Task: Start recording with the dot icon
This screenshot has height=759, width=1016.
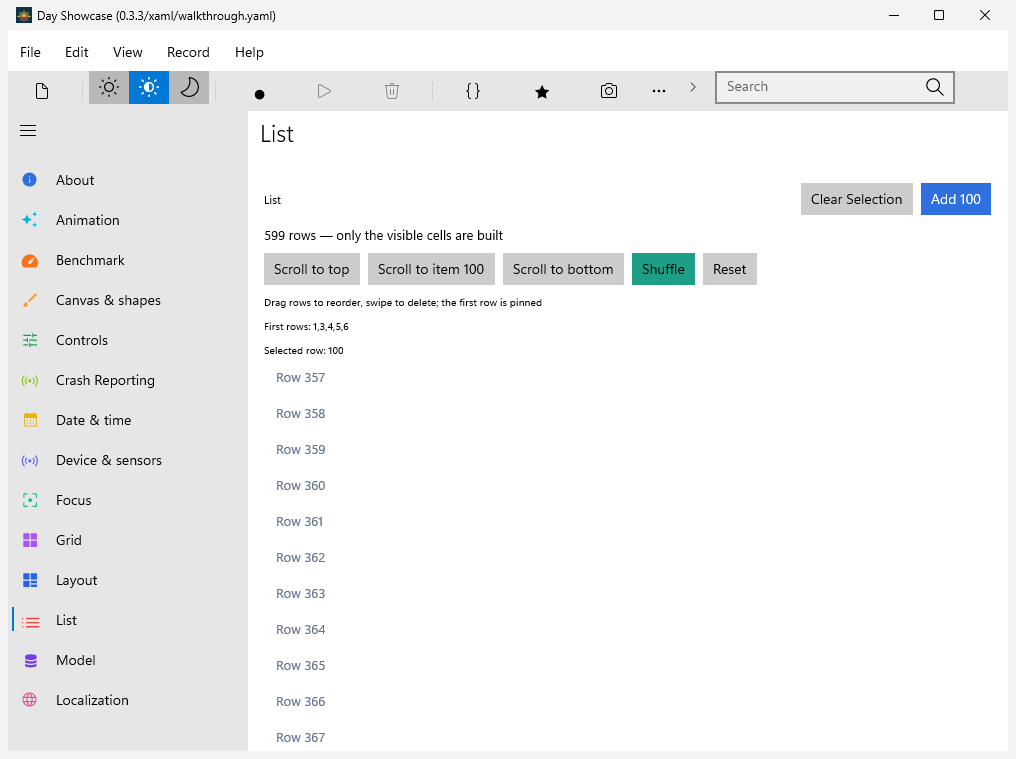Action: (x=259, y=95)
